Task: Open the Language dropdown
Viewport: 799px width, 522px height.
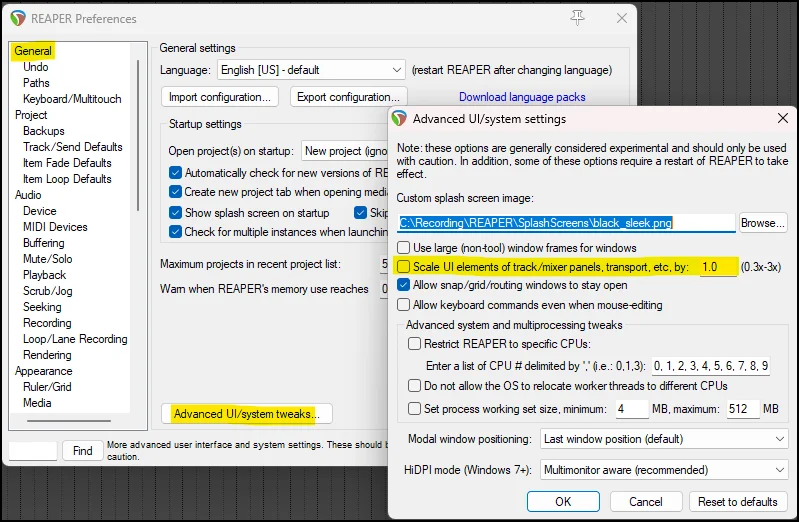Action: point(311,70)
